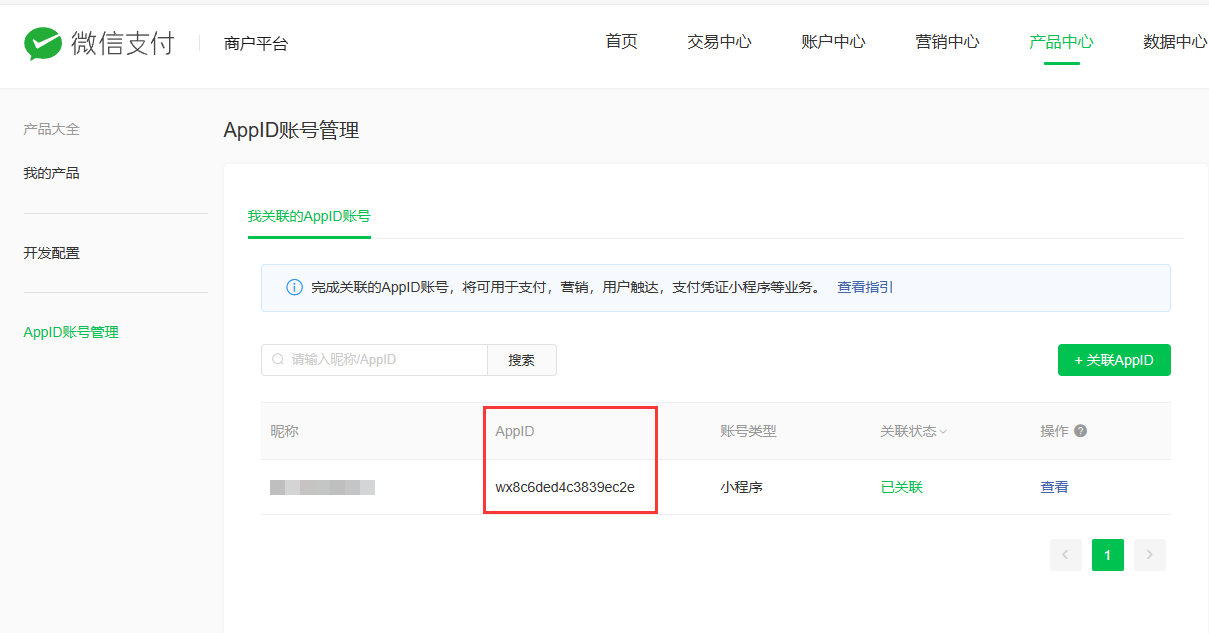Click the AppID value wx8c6ded4c3839ec2e
Screen dimensions: 1209x633
coord(565,487)
